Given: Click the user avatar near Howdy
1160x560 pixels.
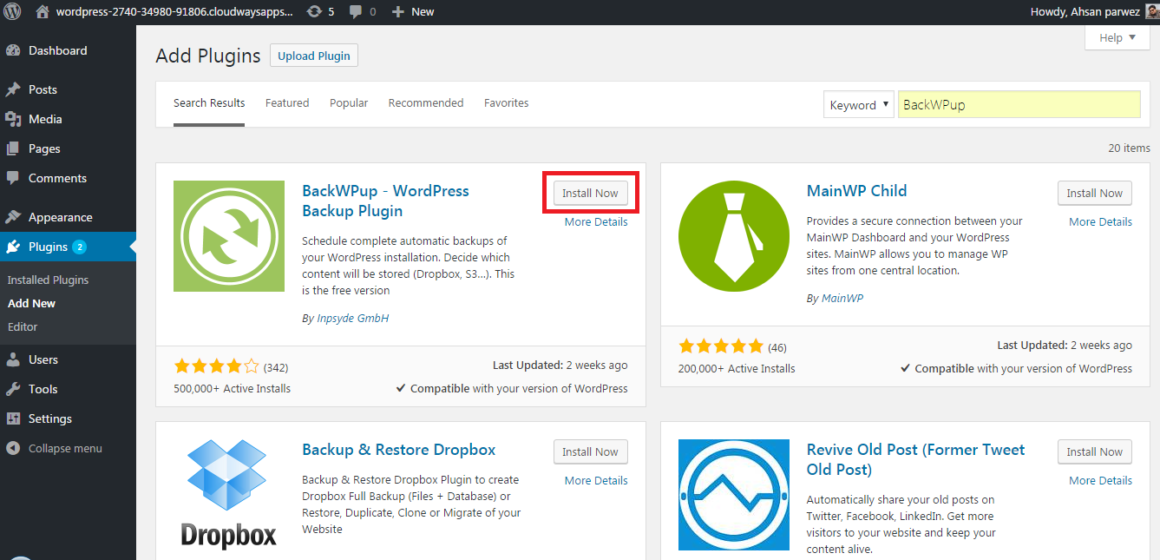Looking at the screenshot, I should 1153,12.
